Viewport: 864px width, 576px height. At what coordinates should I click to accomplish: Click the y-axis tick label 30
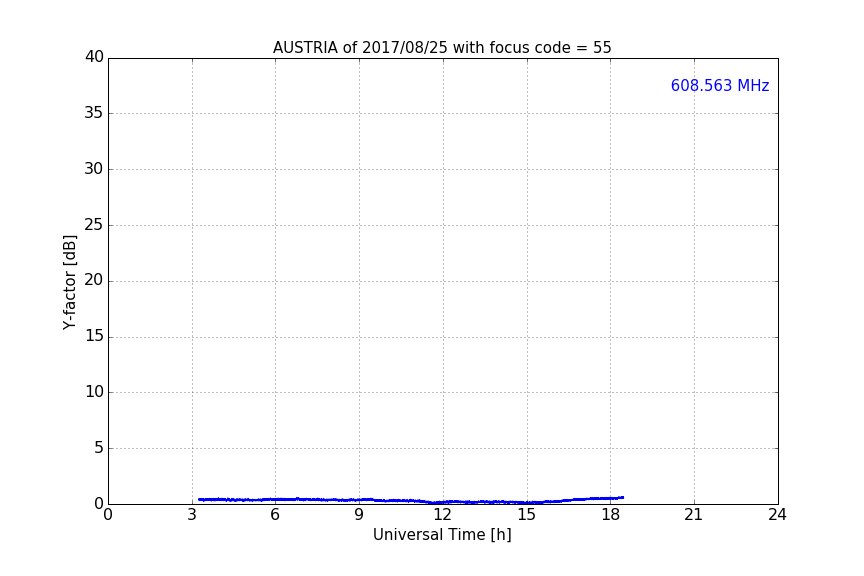94,169
